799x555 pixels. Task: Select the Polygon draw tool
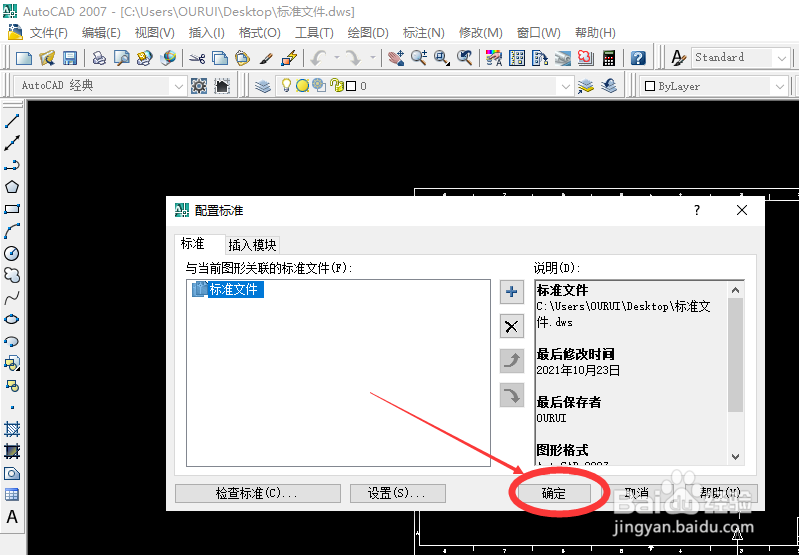[12, 187]
